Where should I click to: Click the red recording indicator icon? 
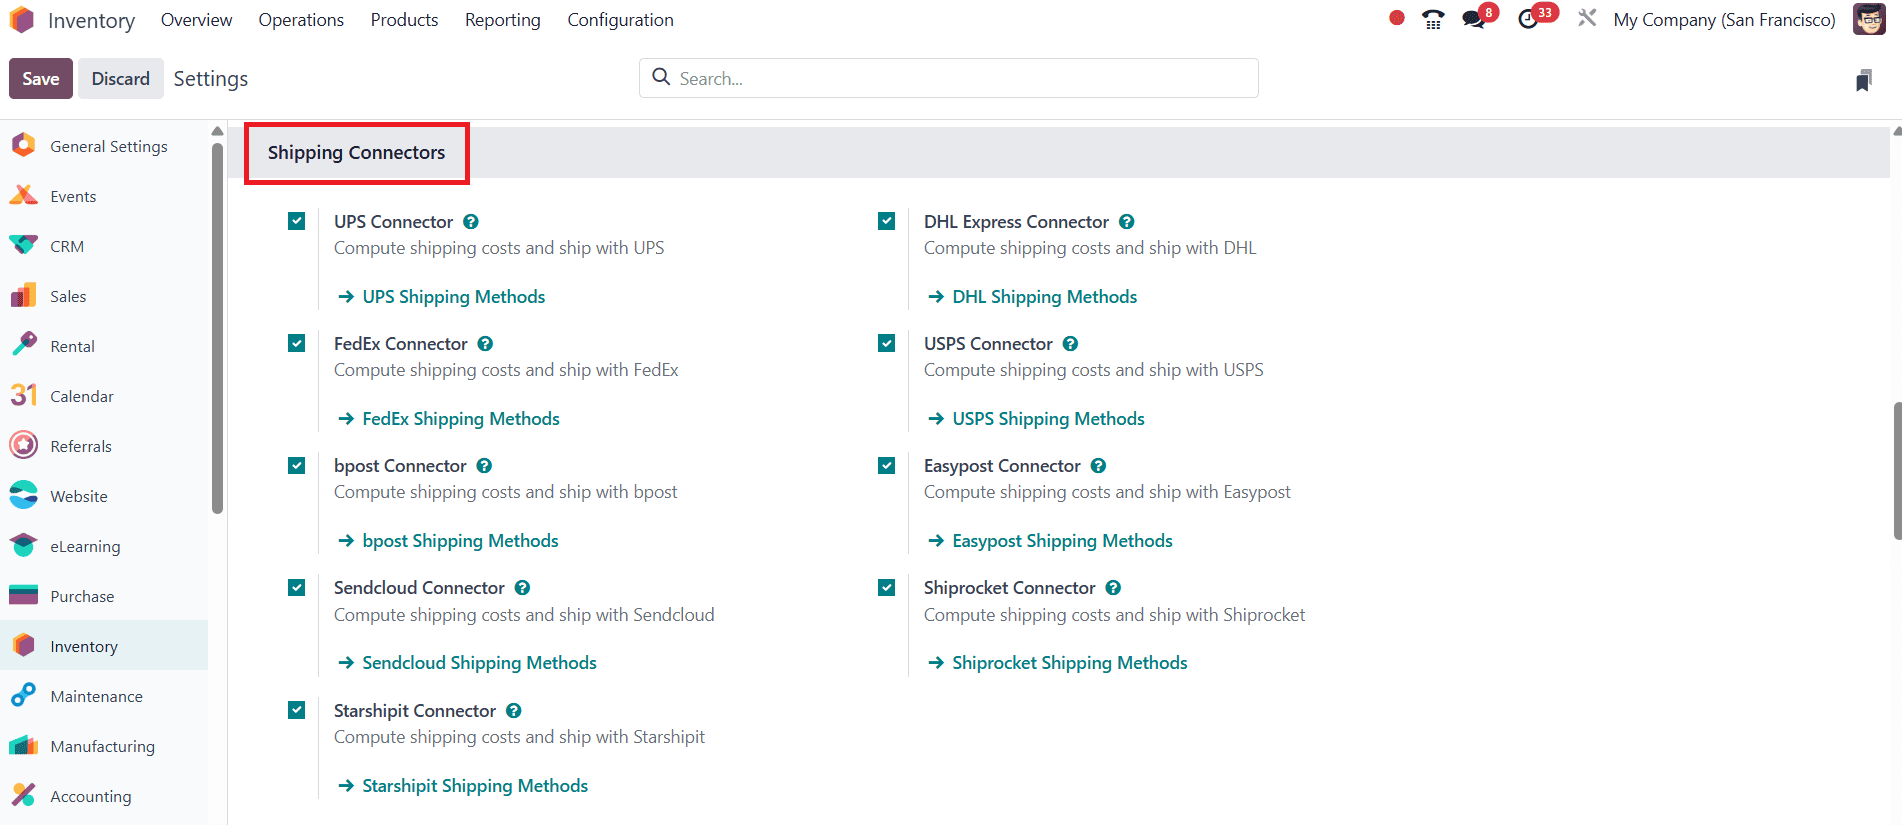coord(1397,18)
